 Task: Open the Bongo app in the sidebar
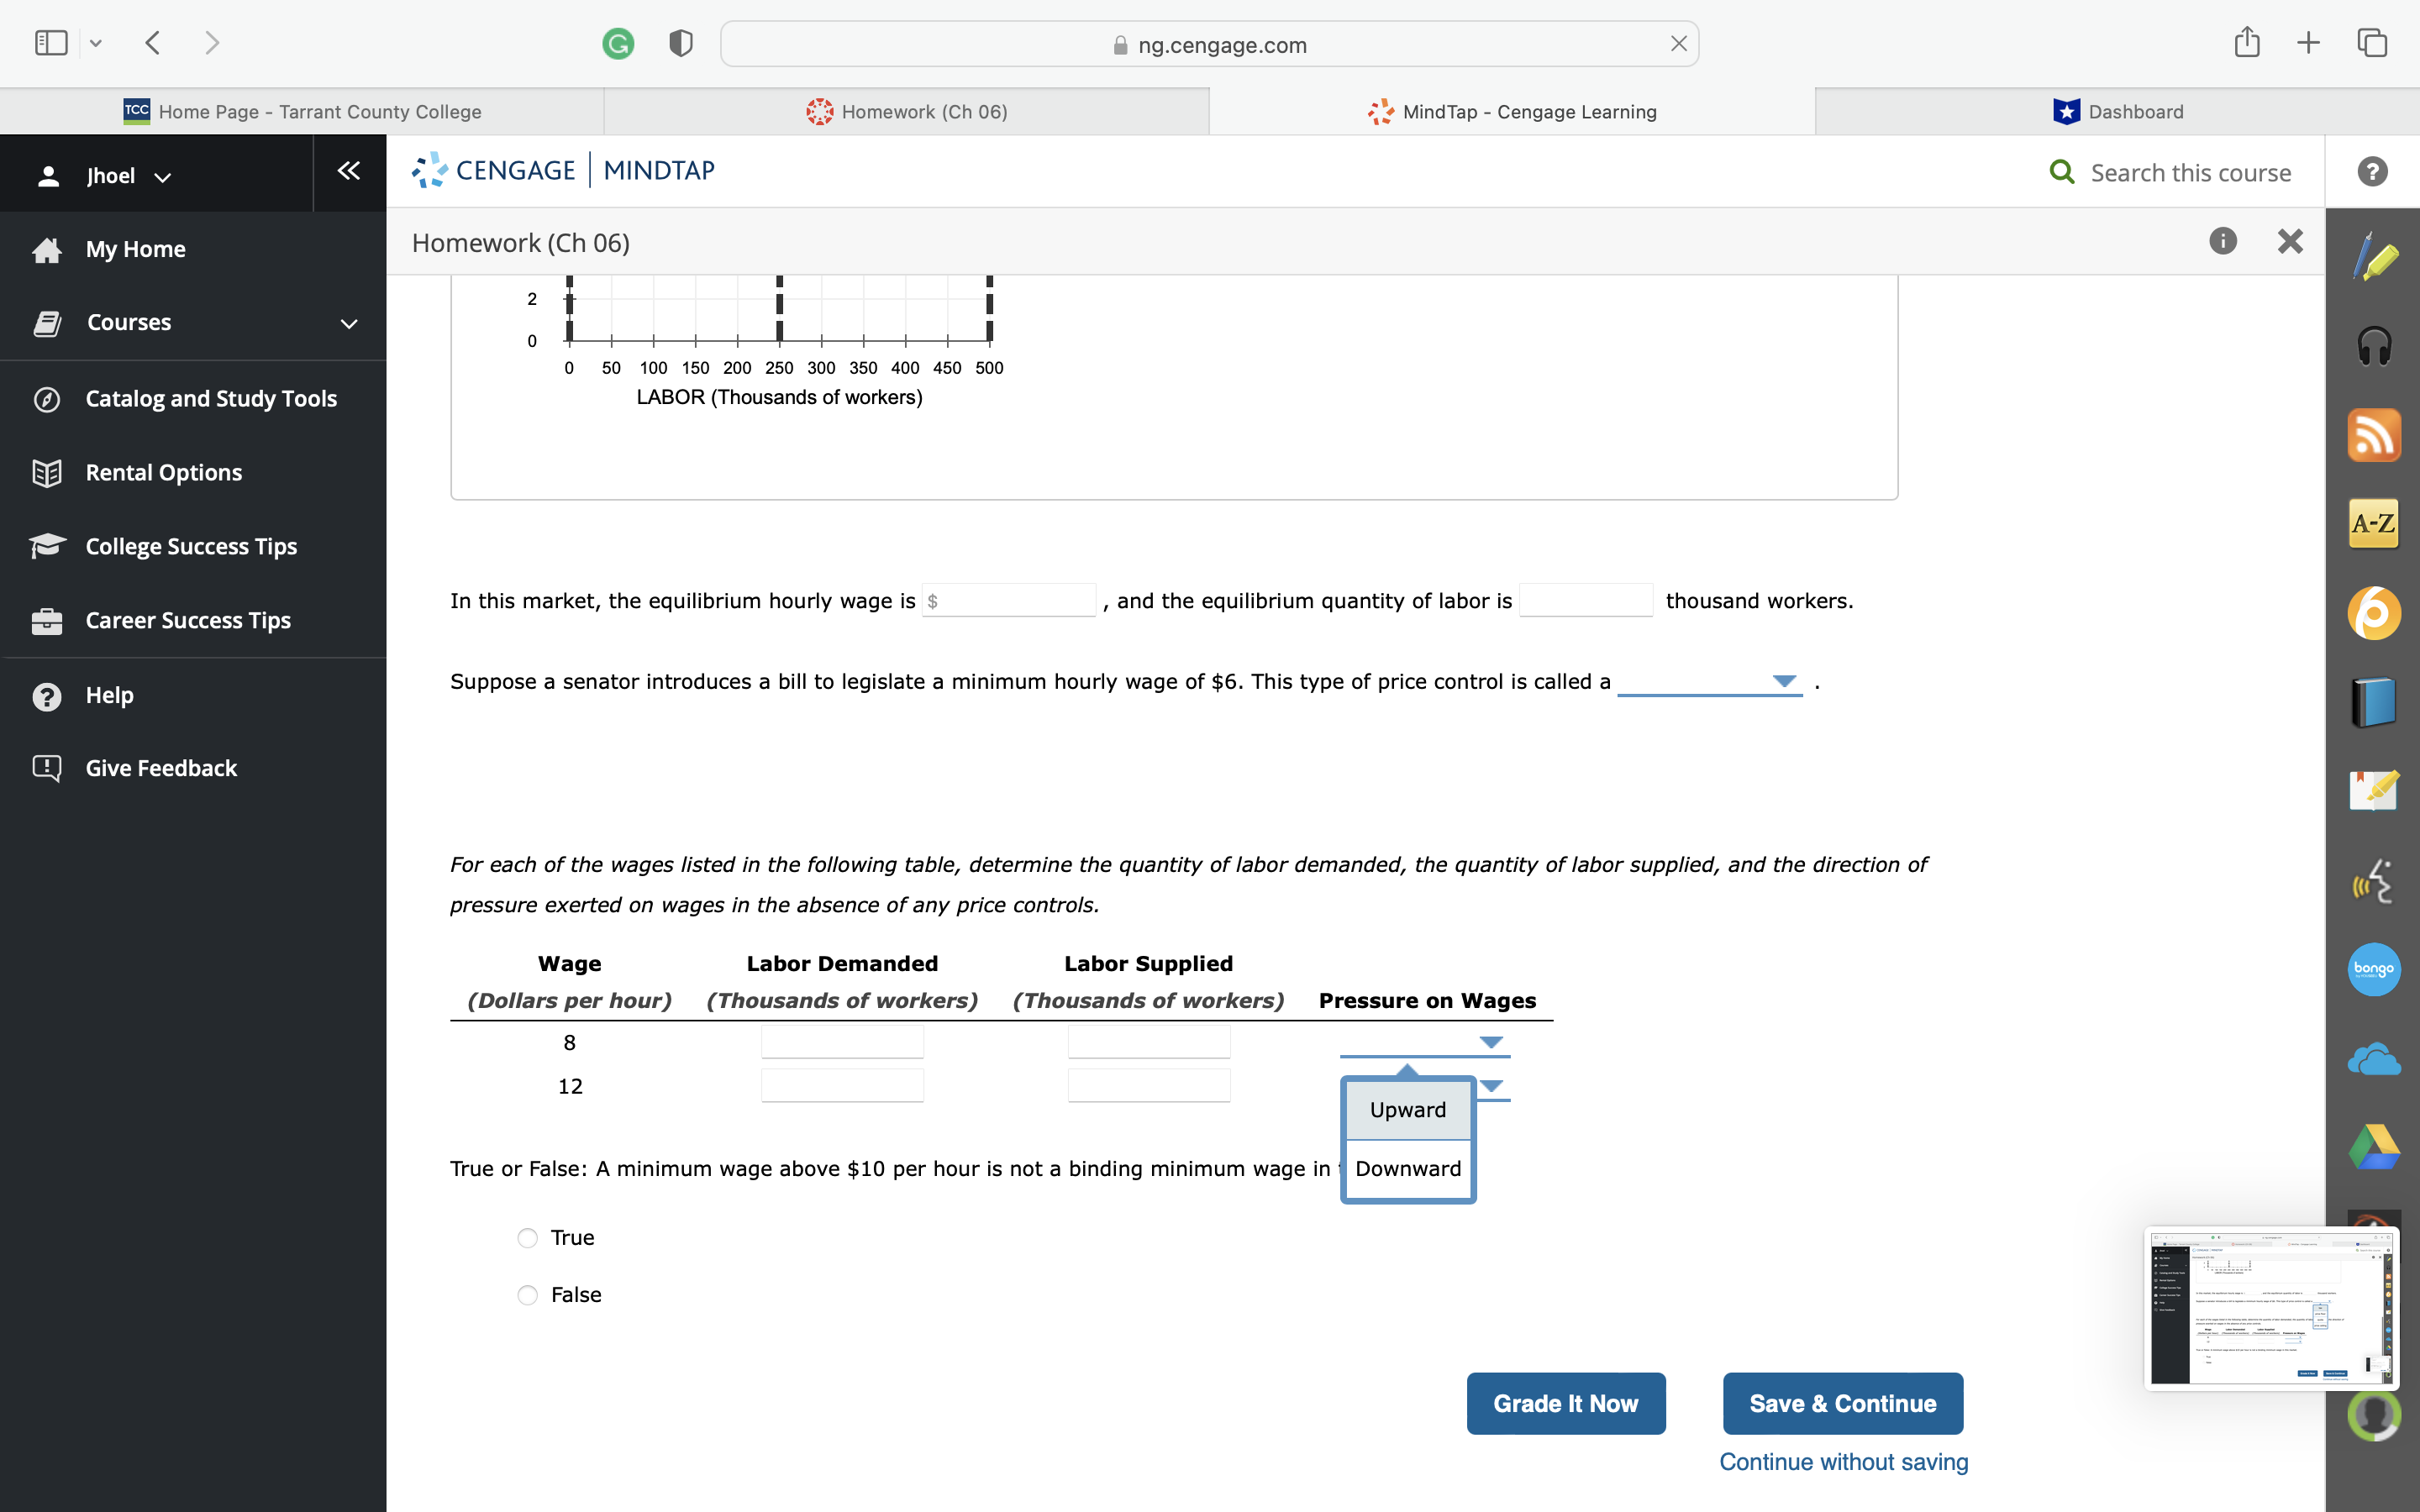pos(2375,968)
